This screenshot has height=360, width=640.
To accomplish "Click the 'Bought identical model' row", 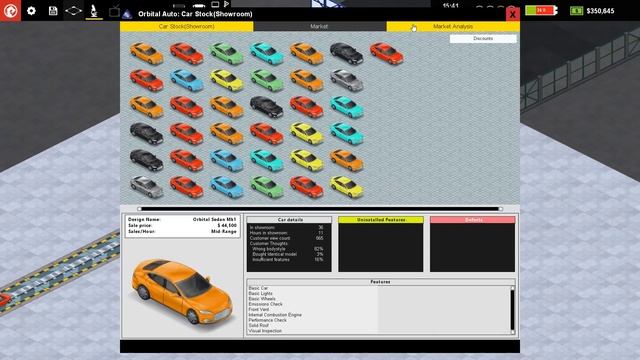I will tap(287, 254).
